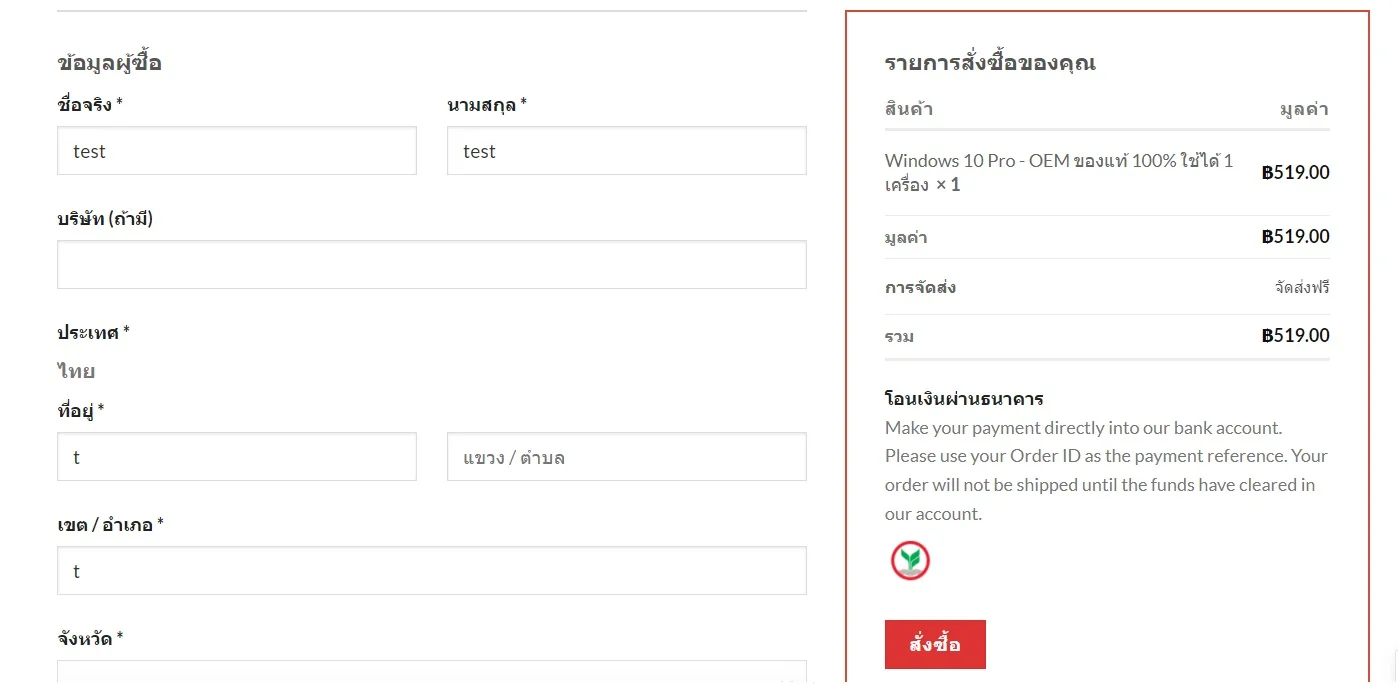
Task: Click the จัดส่งฟรี free shipping text
Action: (1302, 288)
